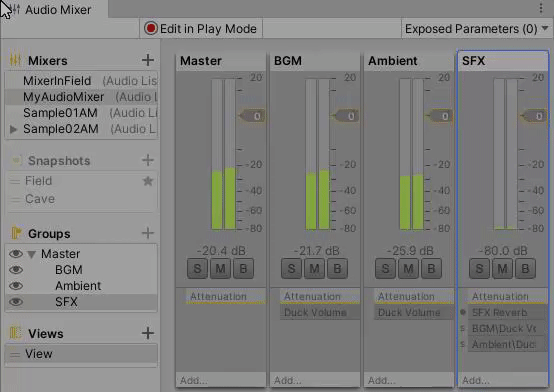Select the Cave snapshot

[82, 199]
